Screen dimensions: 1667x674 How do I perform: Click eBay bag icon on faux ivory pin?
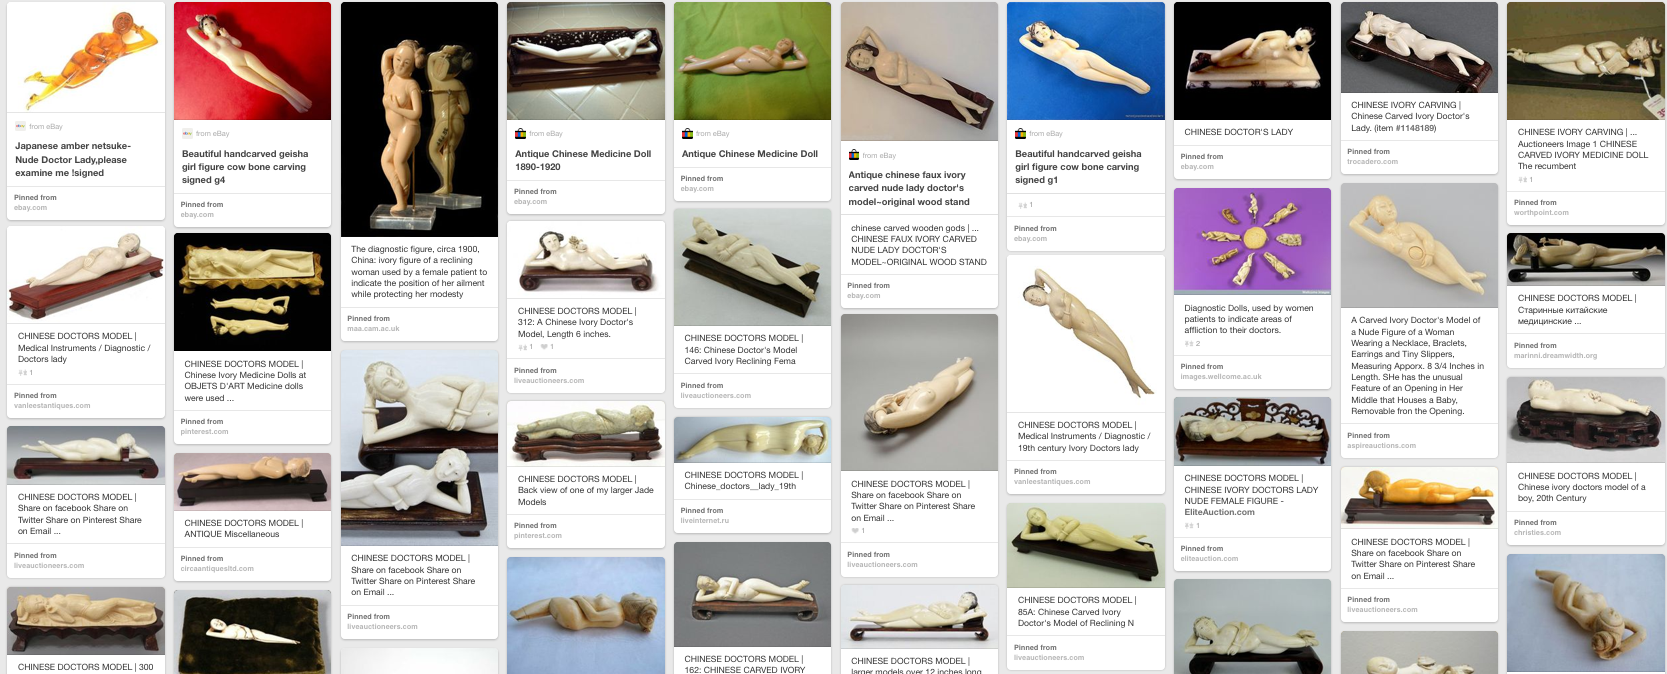point(854,155)
